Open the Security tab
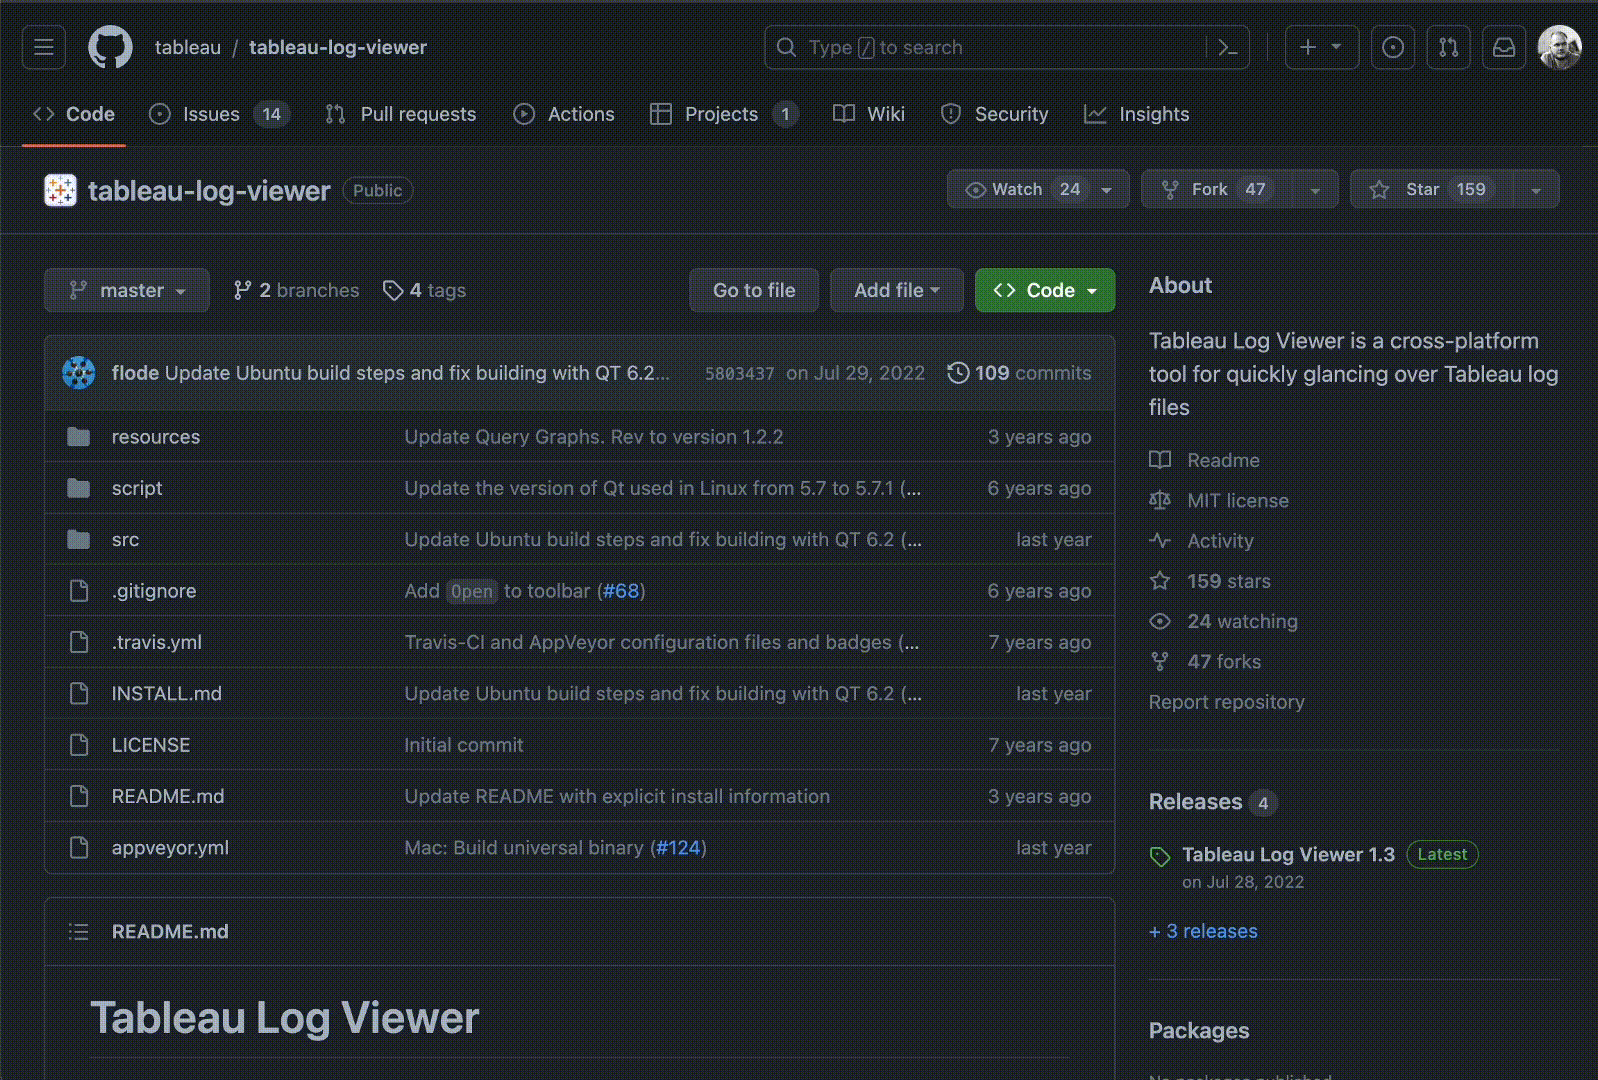 (x=995, y=114)
